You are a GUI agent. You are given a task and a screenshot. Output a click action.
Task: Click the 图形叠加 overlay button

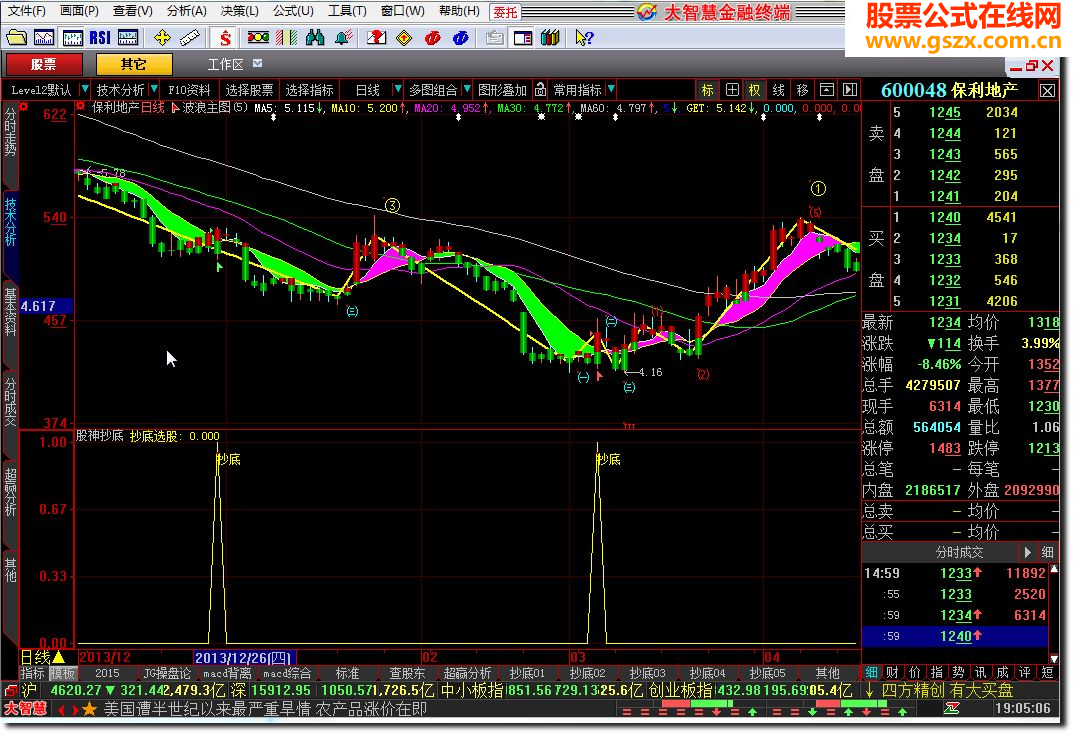pyautogui.click(x=502, y=90)
